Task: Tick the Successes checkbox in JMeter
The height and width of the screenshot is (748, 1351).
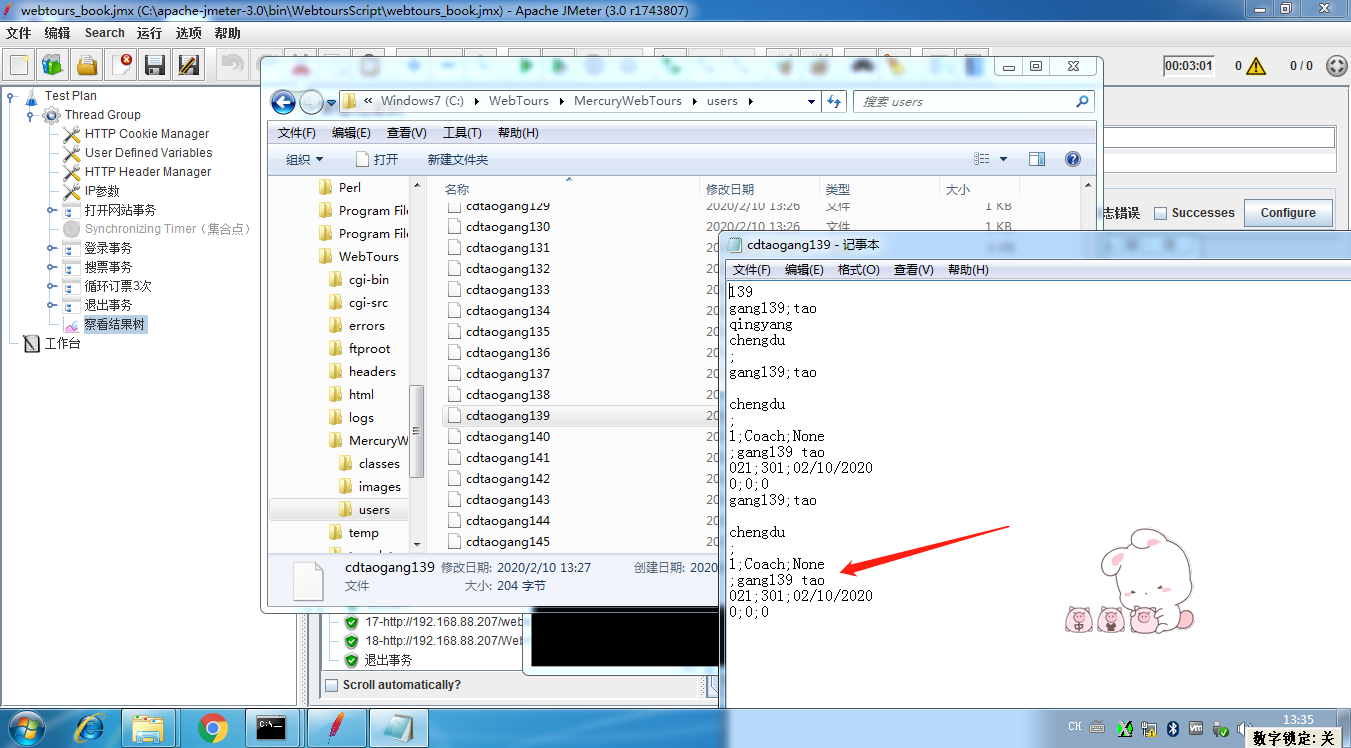Action: pos(1160,213)
